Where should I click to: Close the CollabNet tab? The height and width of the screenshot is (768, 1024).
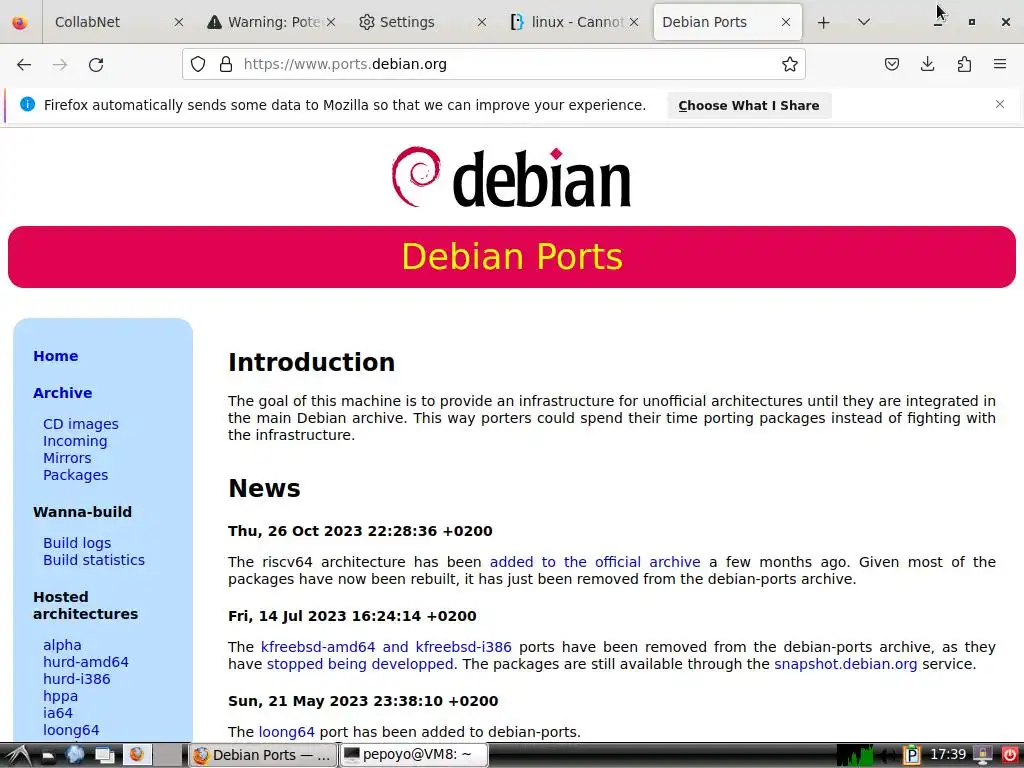click(179, 22)
